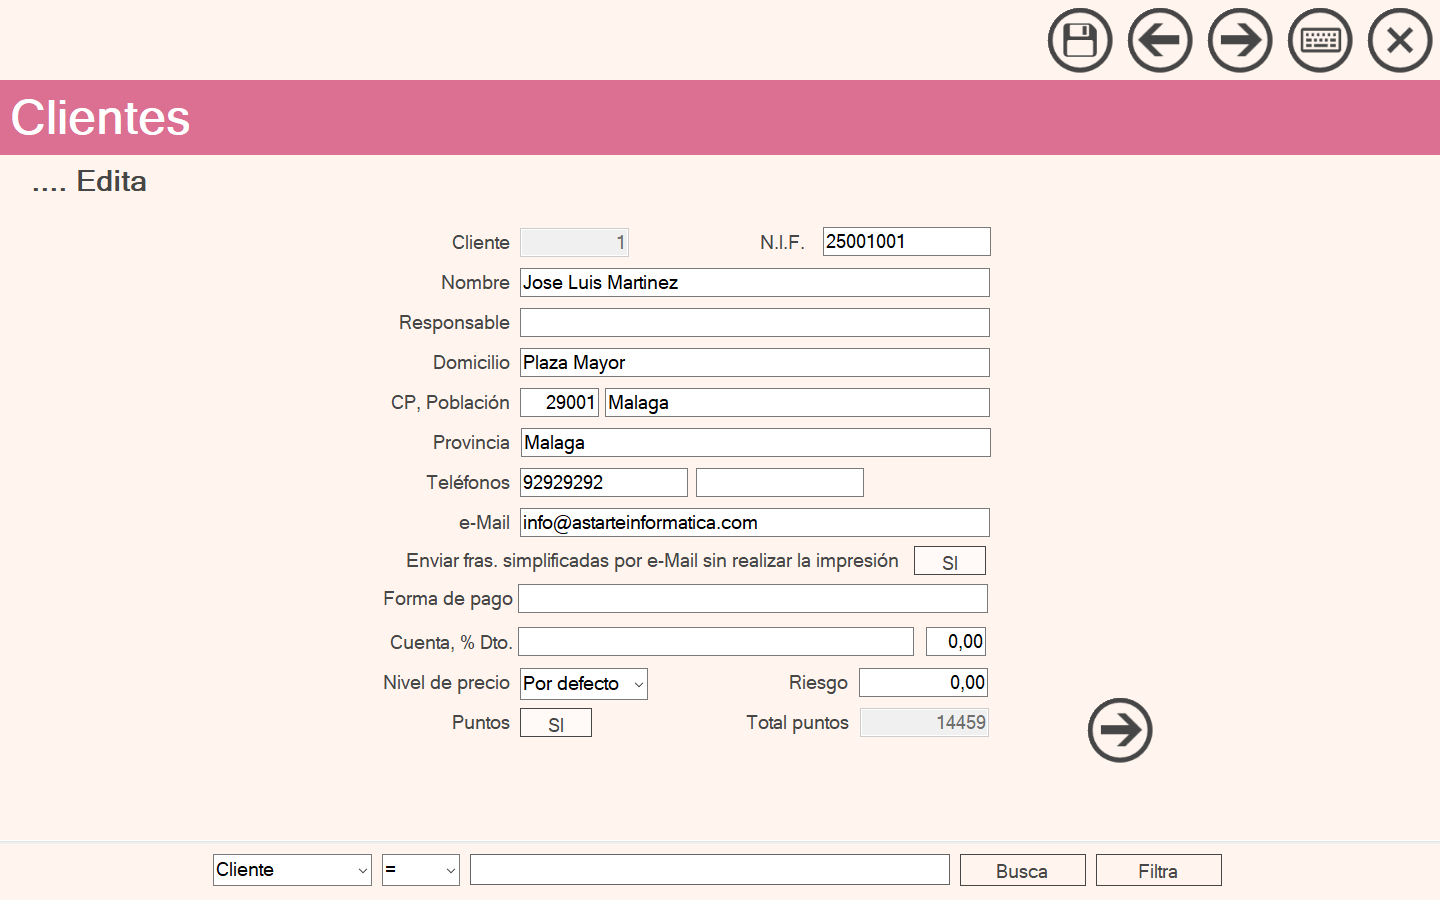Screen dimensions: 1440x900
Task: Open the Cliente search field dropdown
Action: pos(292,870)
